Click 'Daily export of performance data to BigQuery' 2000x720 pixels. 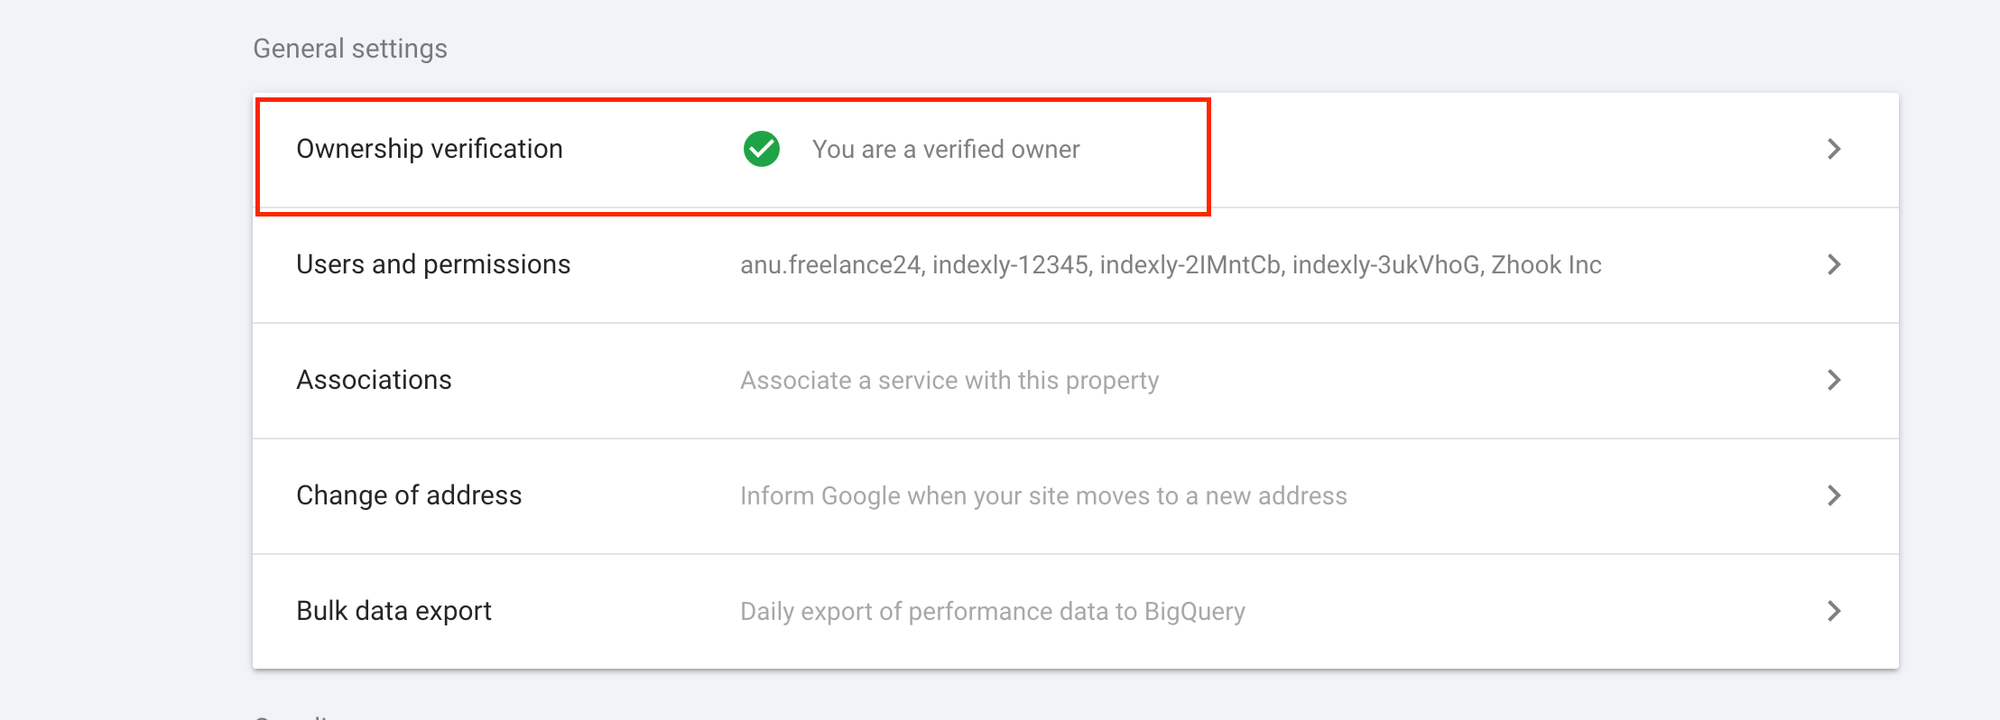(993, 611)
